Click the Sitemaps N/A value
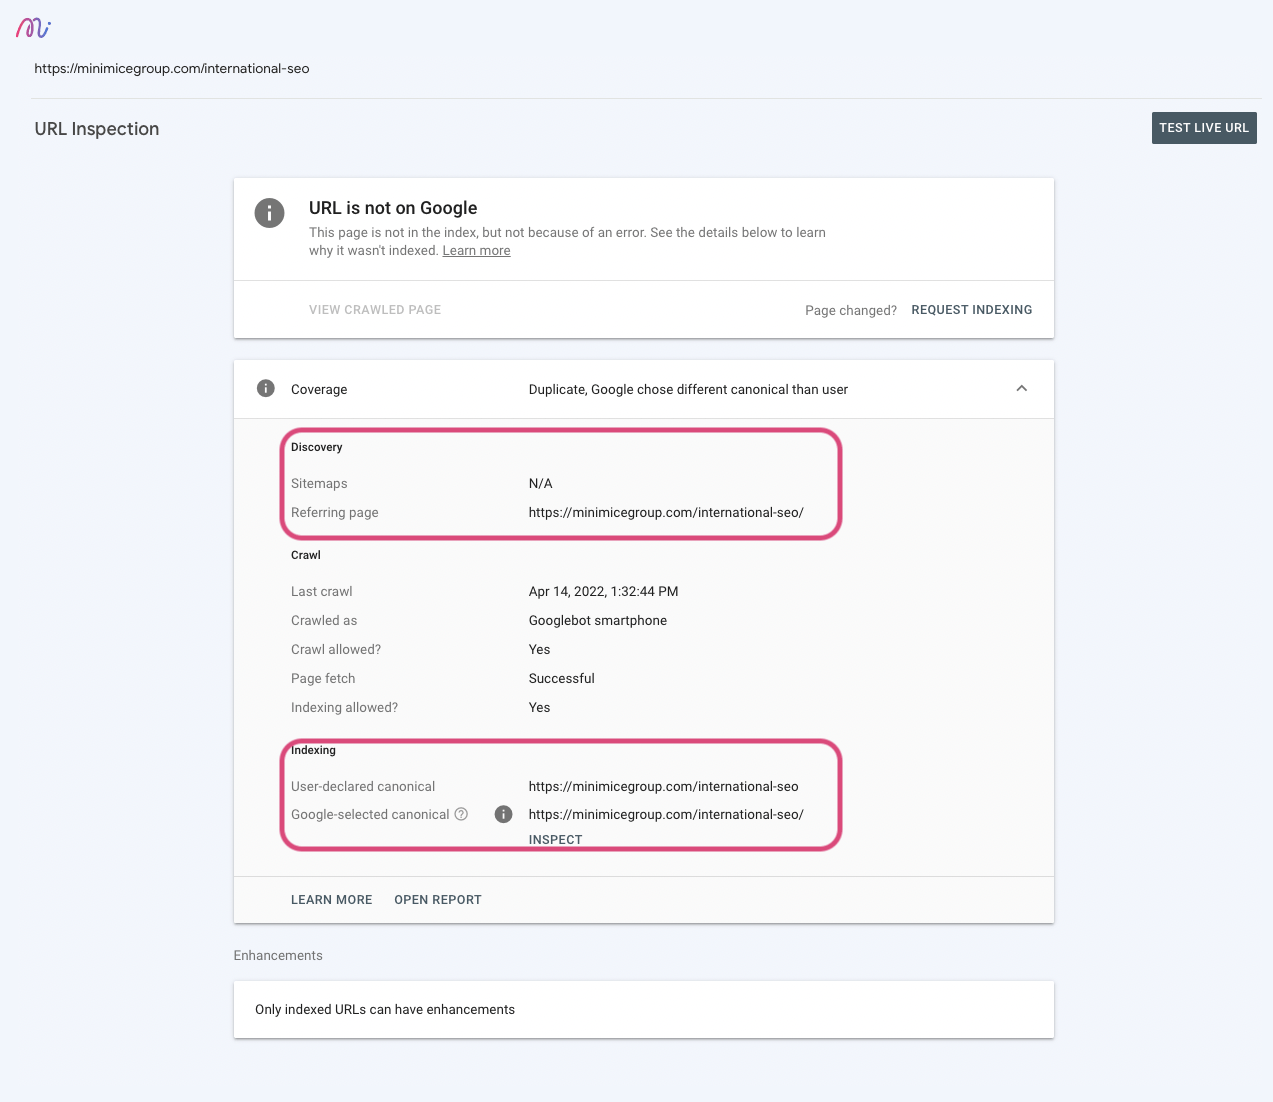The height and width of the screenshot is (1102, 1273). (x=540, y=483)
